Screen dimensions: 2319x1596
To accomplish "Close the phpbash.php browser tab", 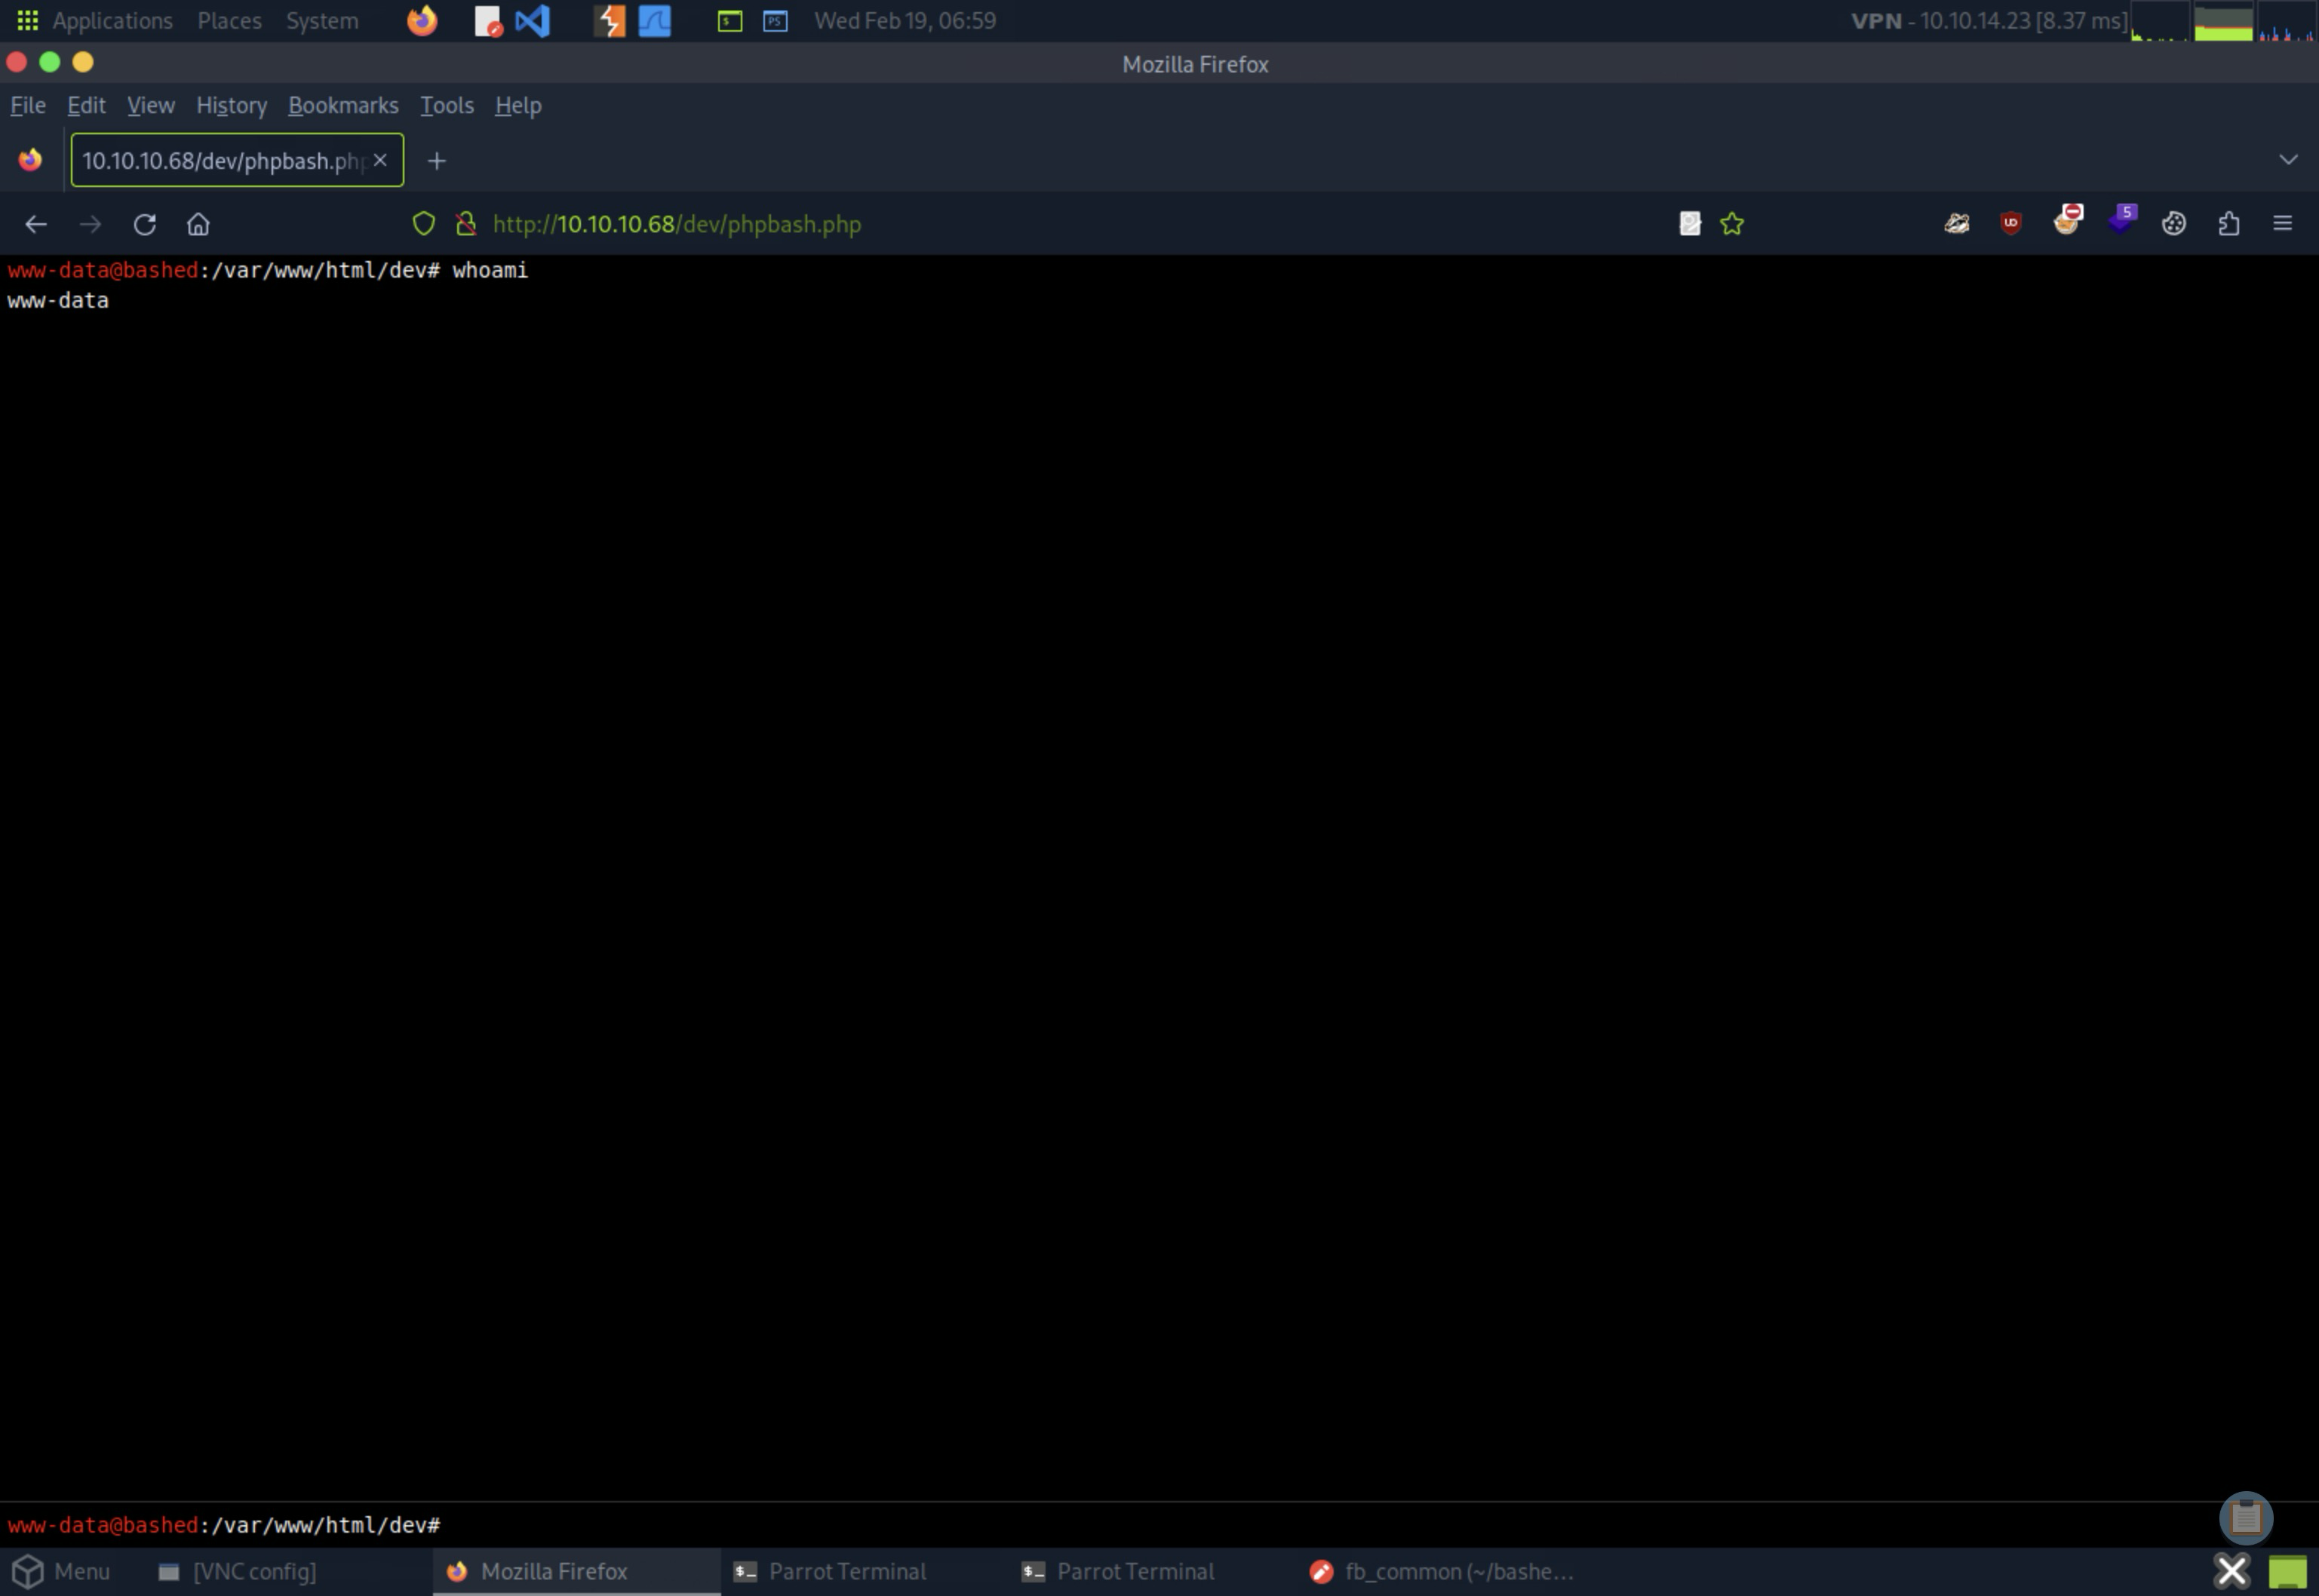I will 380,160.
